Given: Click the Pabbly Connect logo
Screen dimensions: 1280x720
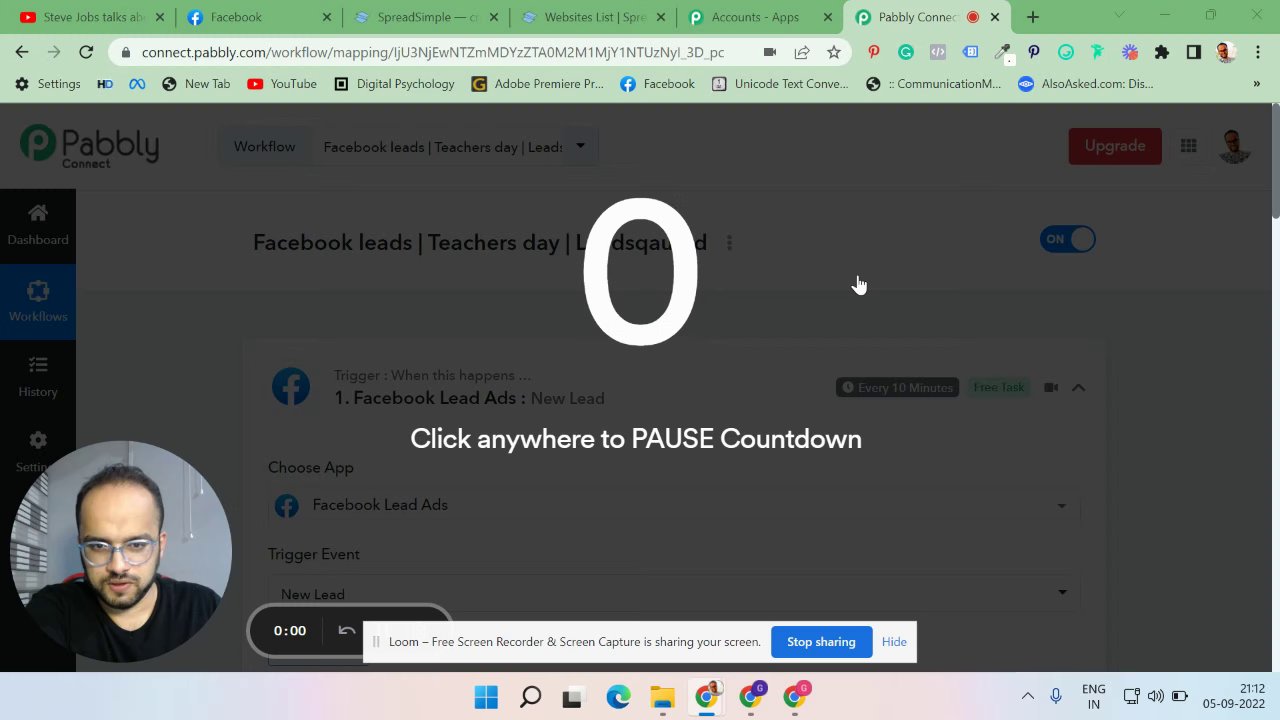Looking at the screenshot, I should pyautogui.click(x=89, y=146).
